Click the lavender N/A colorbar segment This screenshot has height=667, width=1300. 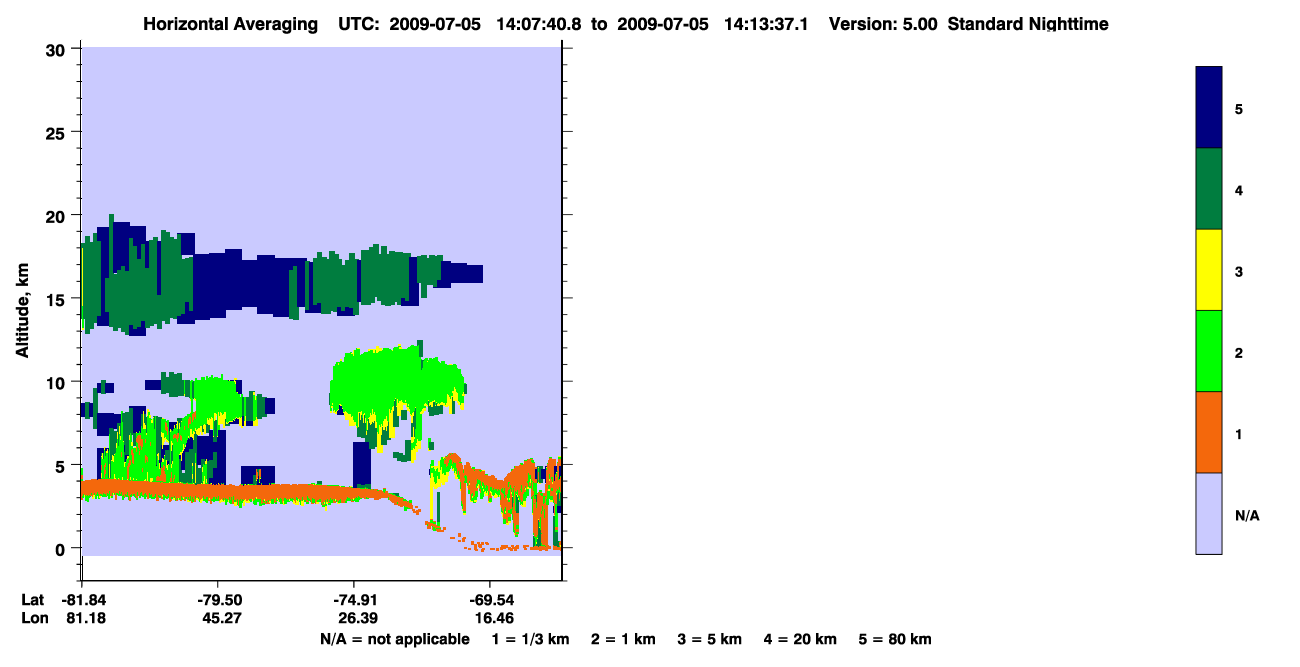click(1209, 513)
